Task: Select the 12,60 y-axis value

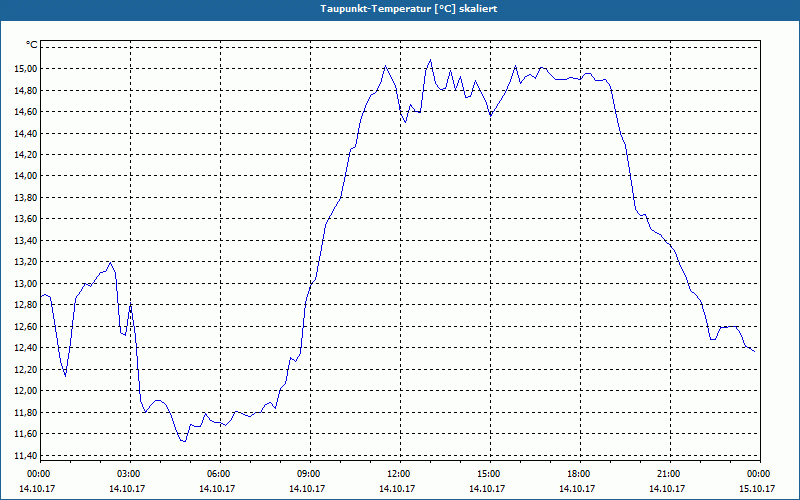Action: pyautogui.click(x=26, y=327)
